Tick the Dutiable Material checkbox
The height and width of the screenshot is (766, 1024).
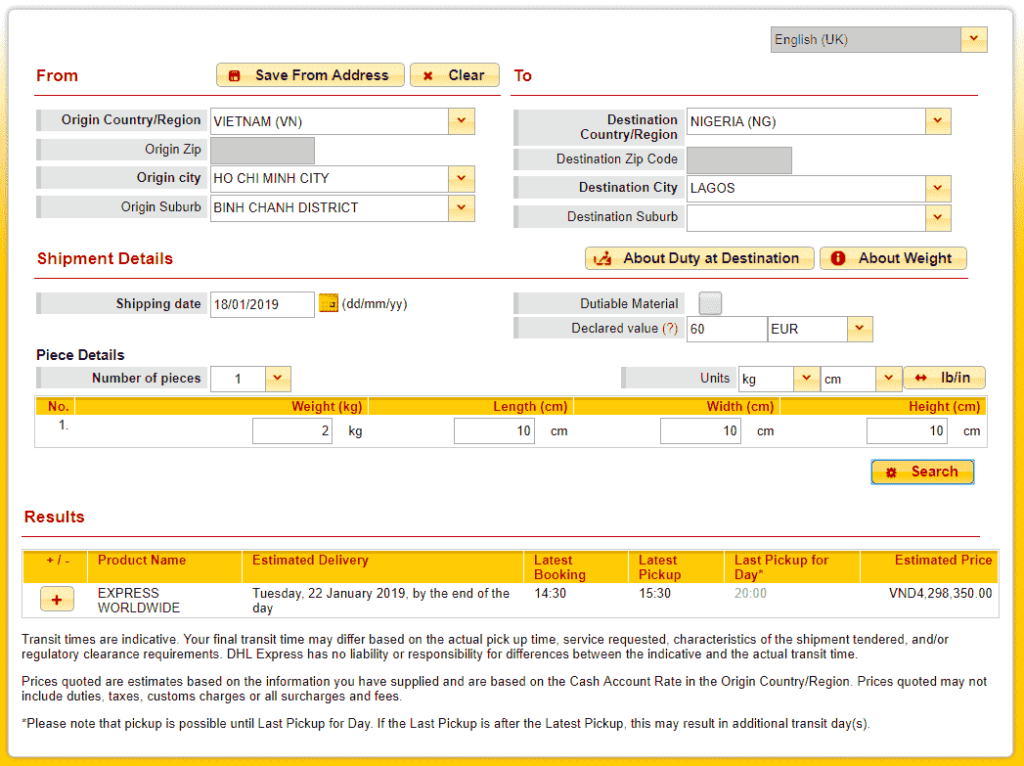[711, 303]
